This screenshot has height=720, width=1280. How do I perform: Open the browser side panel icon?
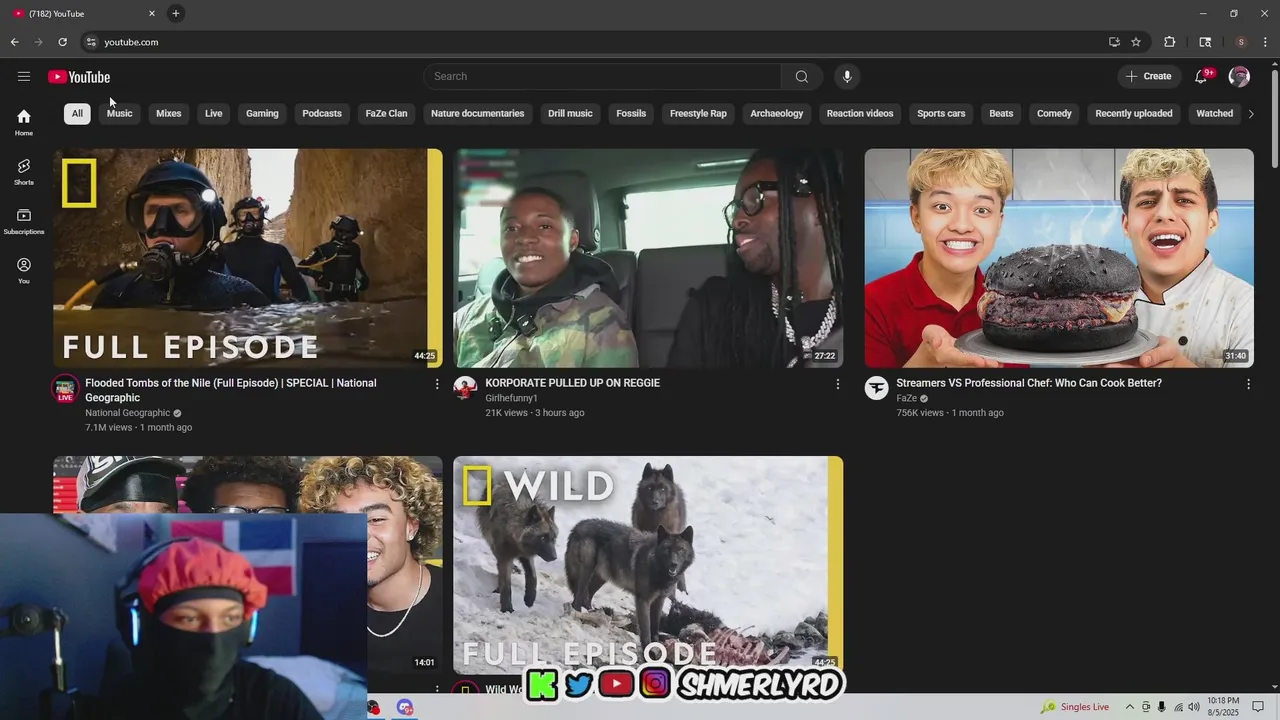tap(1205, 42)
